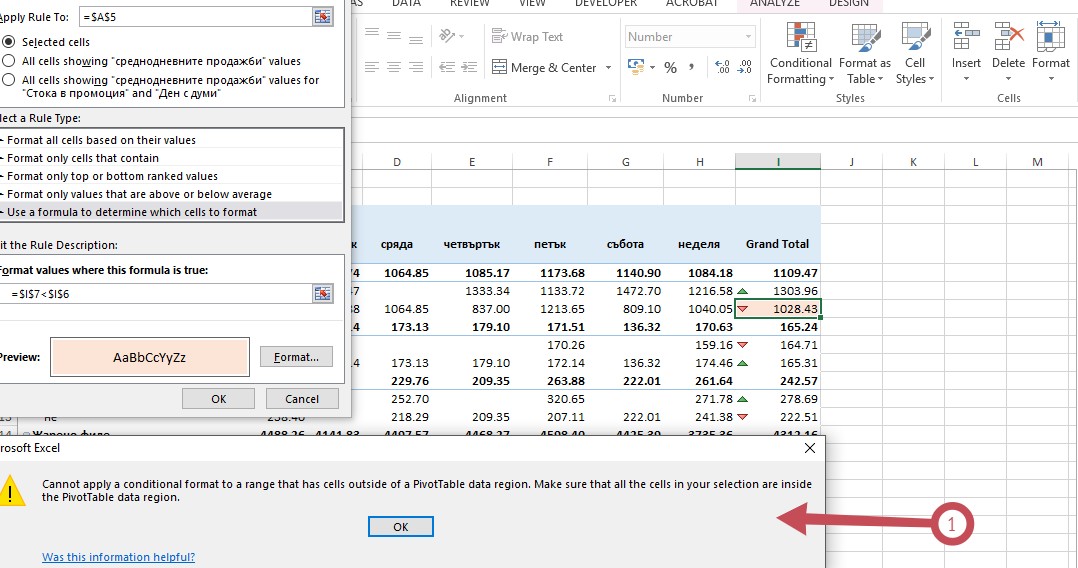Click the range selector icon beside =$A$5

322,16
